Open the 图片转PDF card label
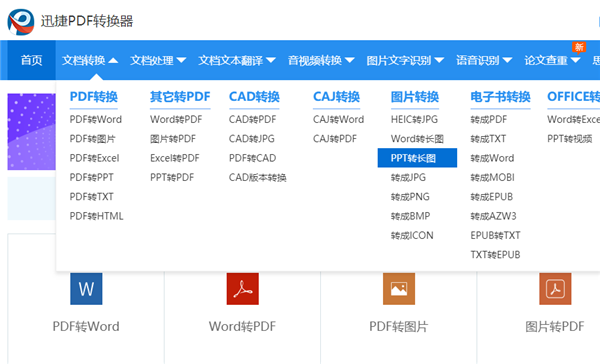 click(555, 326)
